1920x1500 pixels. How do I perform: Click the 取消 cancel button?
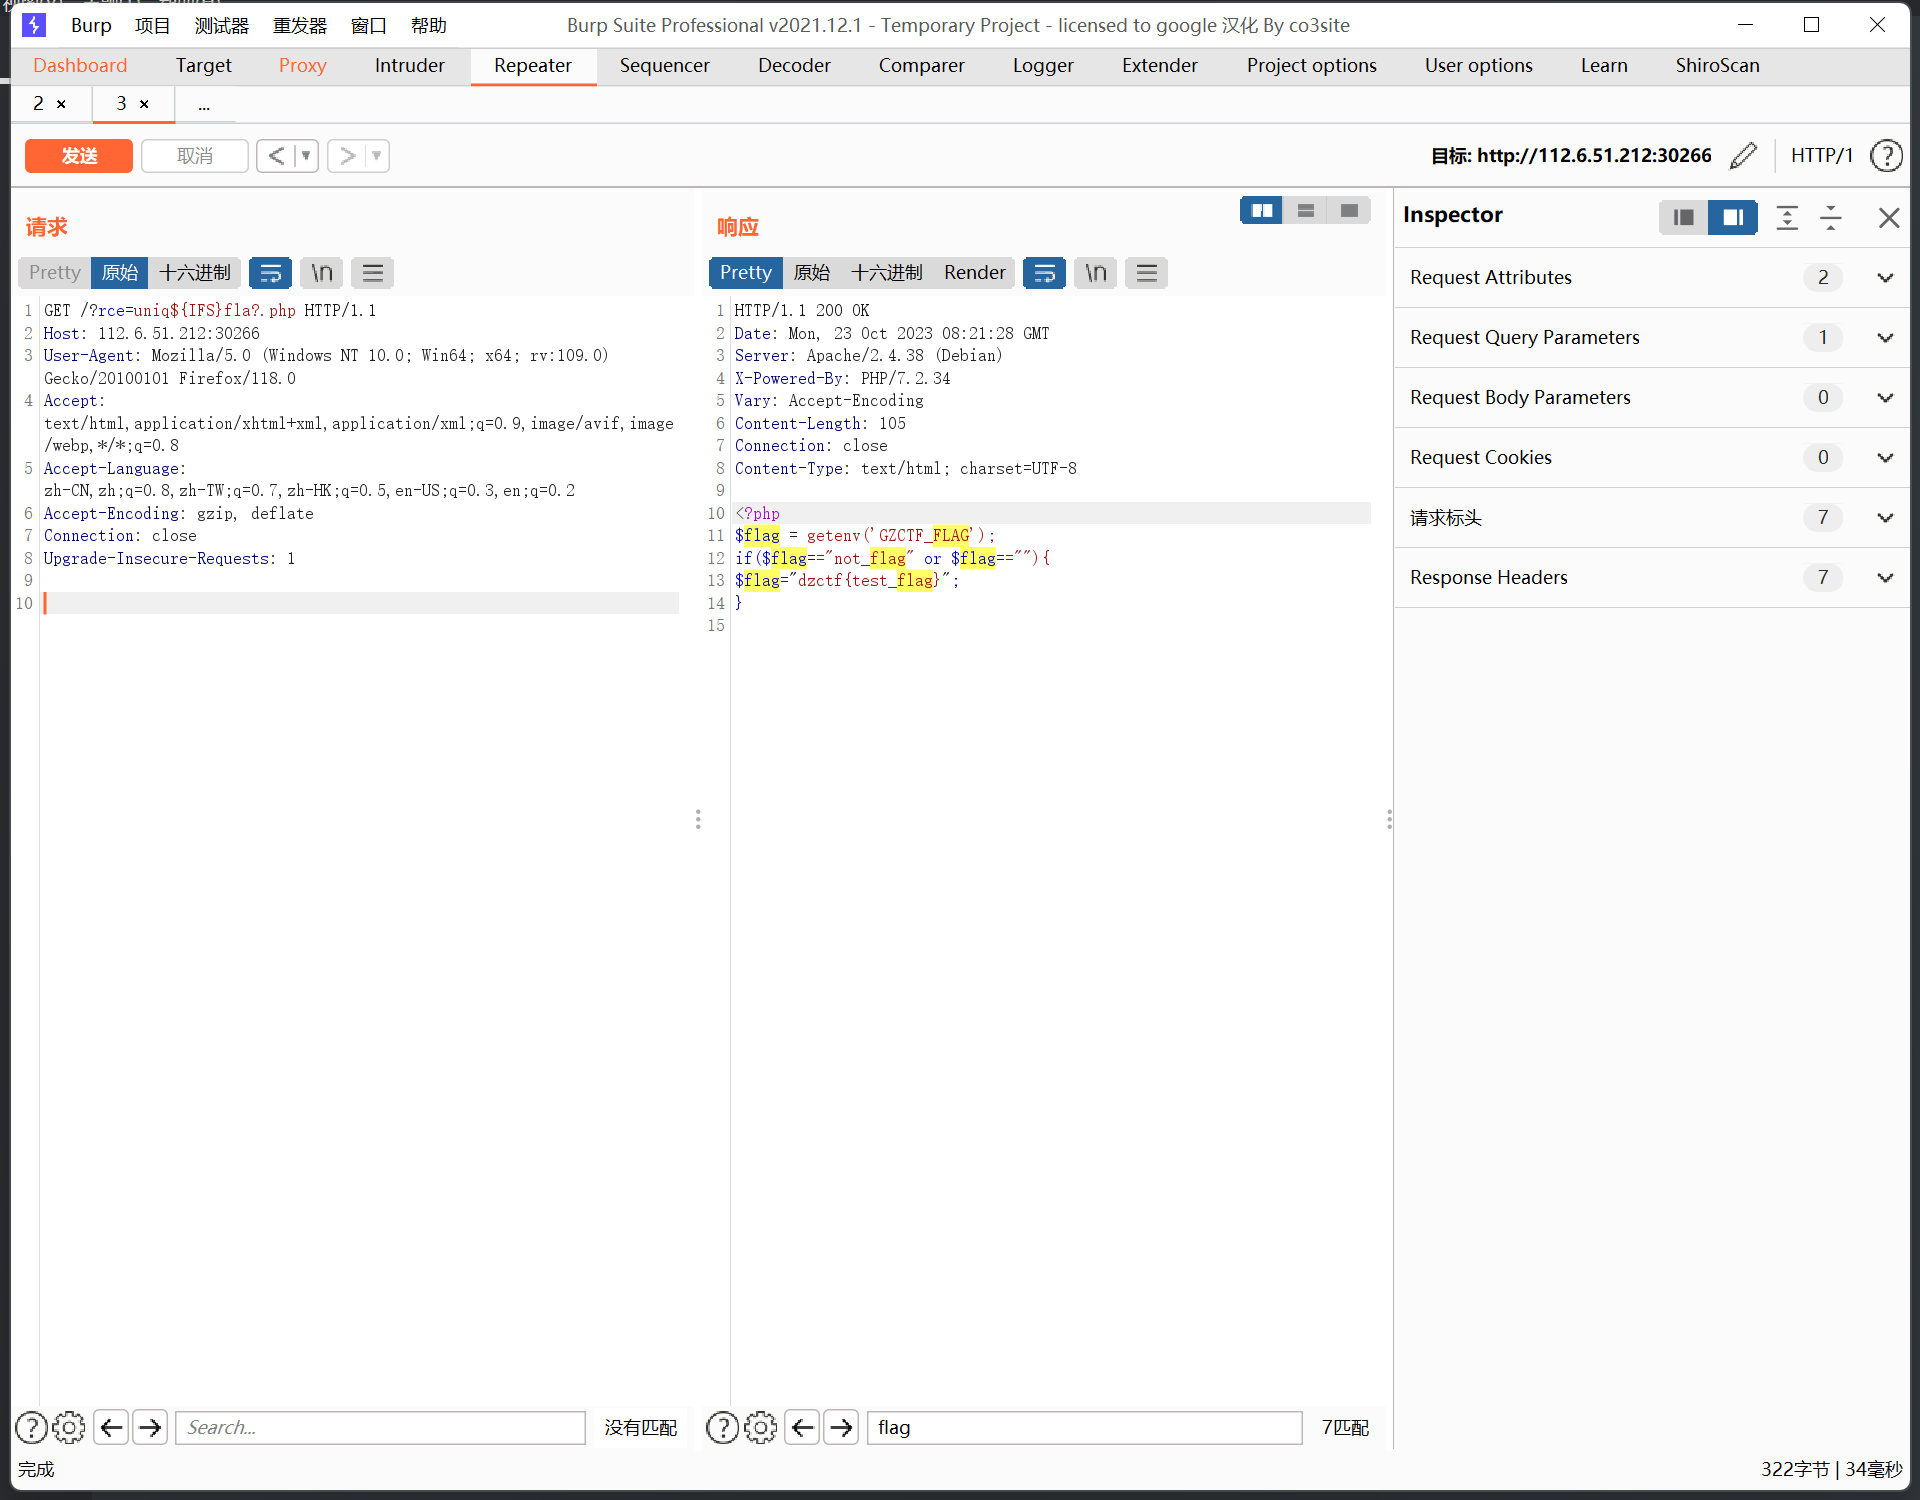point(194,156)
